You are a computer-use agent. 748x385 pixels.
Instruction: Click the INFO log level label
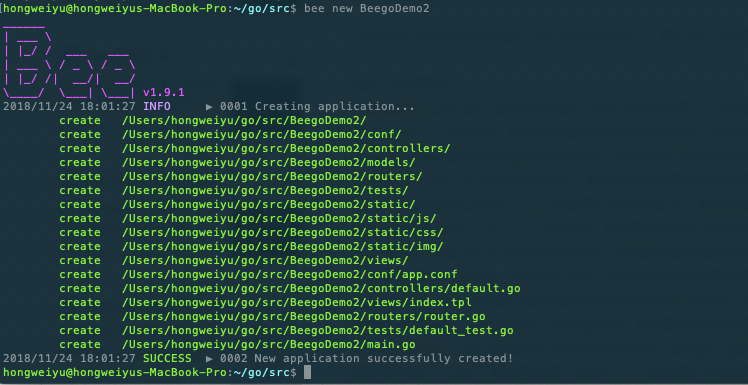pos(156,106)
